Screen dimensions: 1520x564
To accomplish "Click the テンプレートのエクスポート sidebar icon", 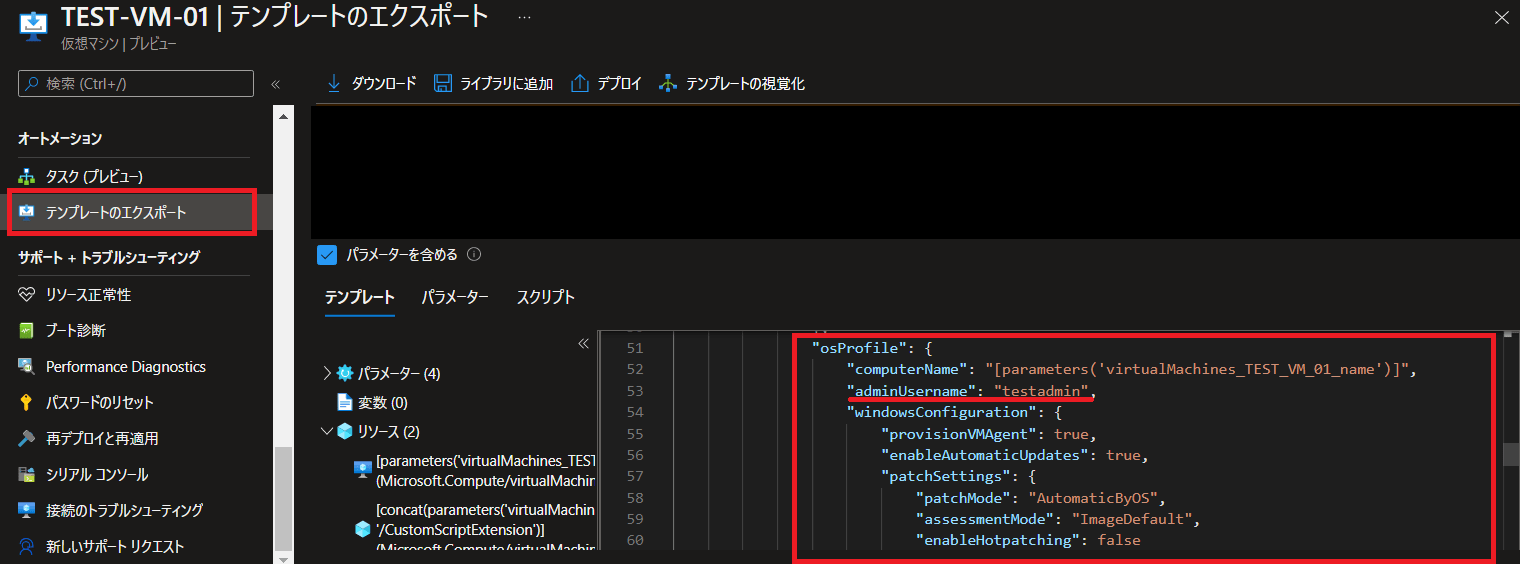I will coord(27,213).
